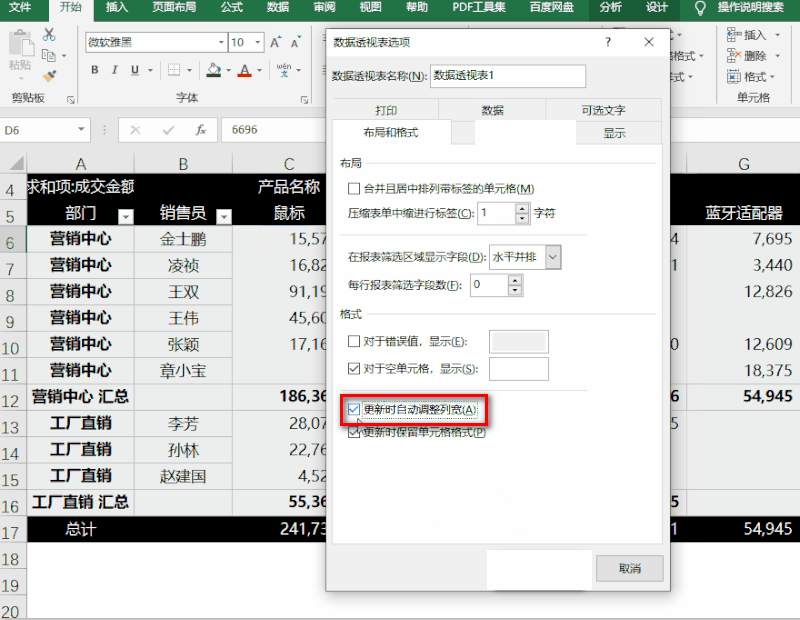Switch to the 分析 ribbon tab

tap(611, 8)
